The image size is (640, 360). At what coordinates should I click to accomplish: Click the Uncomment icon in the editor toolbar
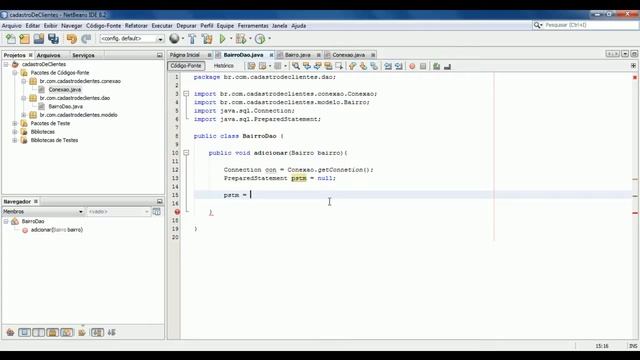point(447,66)
